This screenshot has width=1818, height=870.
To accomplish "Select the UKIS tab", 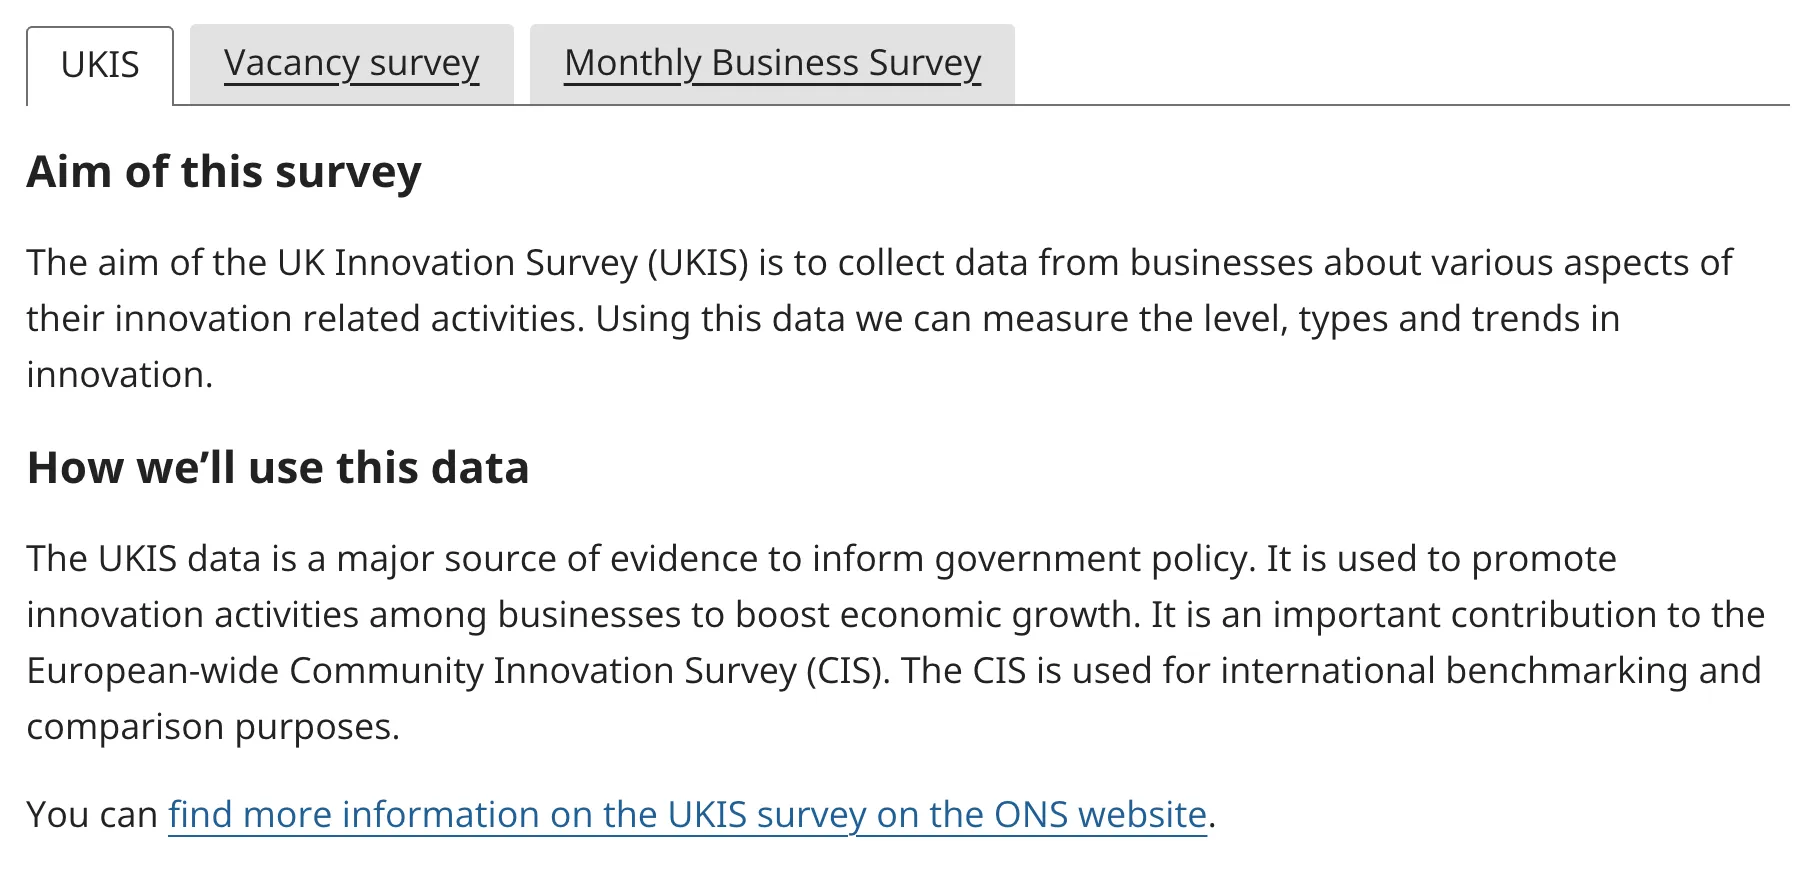I will point(100,65).
